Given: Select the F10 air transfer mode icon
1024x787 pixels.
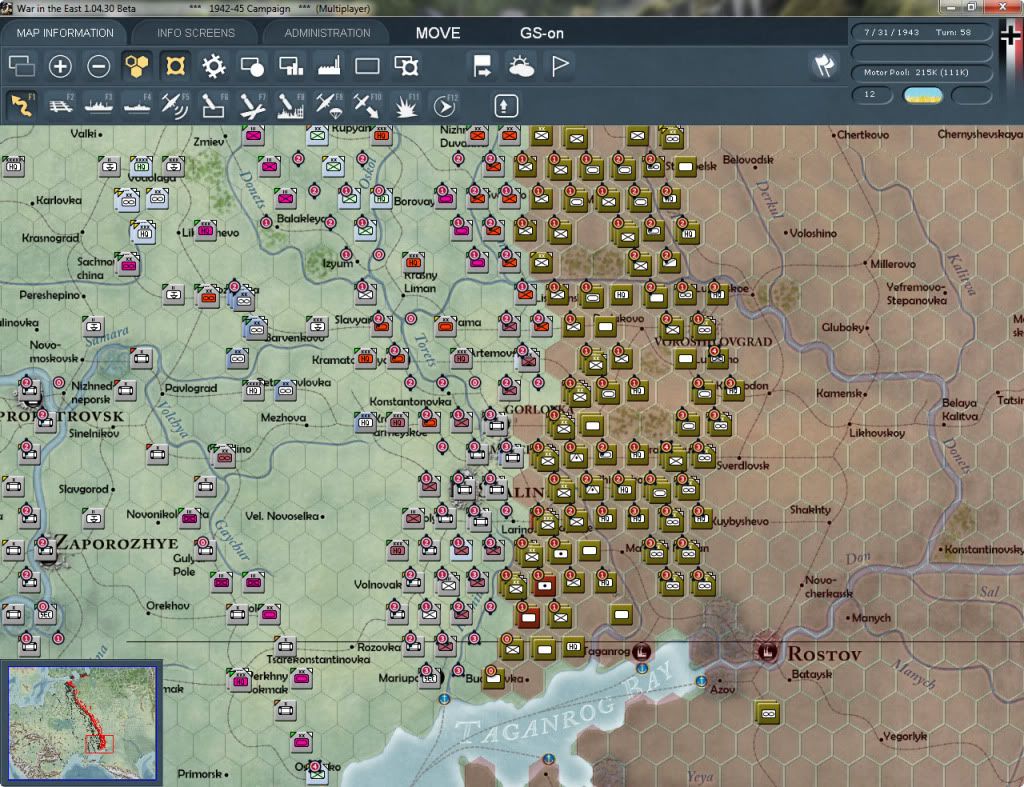Looking at the screenshot, I should pos(367,105).
